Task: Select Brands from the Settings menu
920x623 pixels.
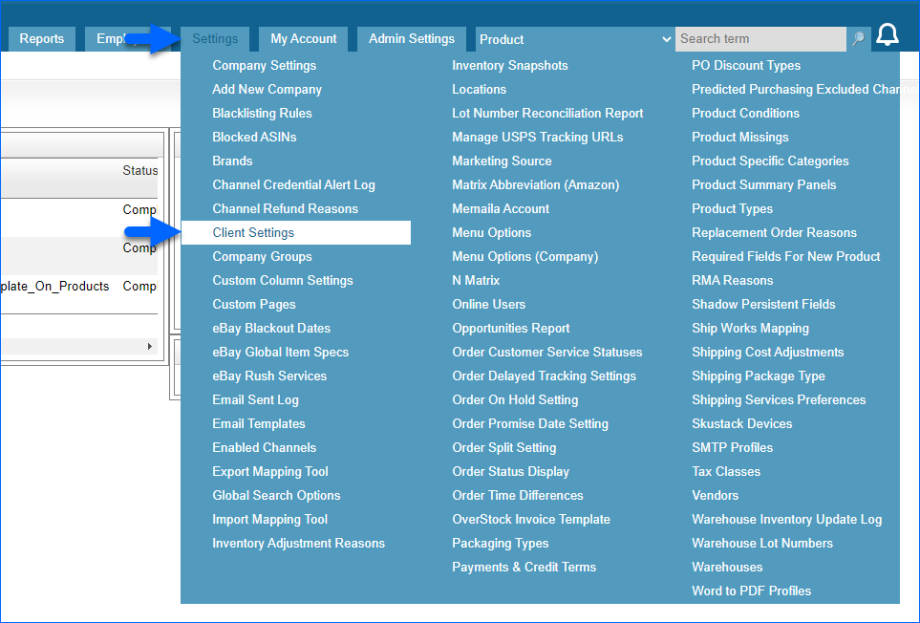Action: pyautogui.click(x=231, y=161)
